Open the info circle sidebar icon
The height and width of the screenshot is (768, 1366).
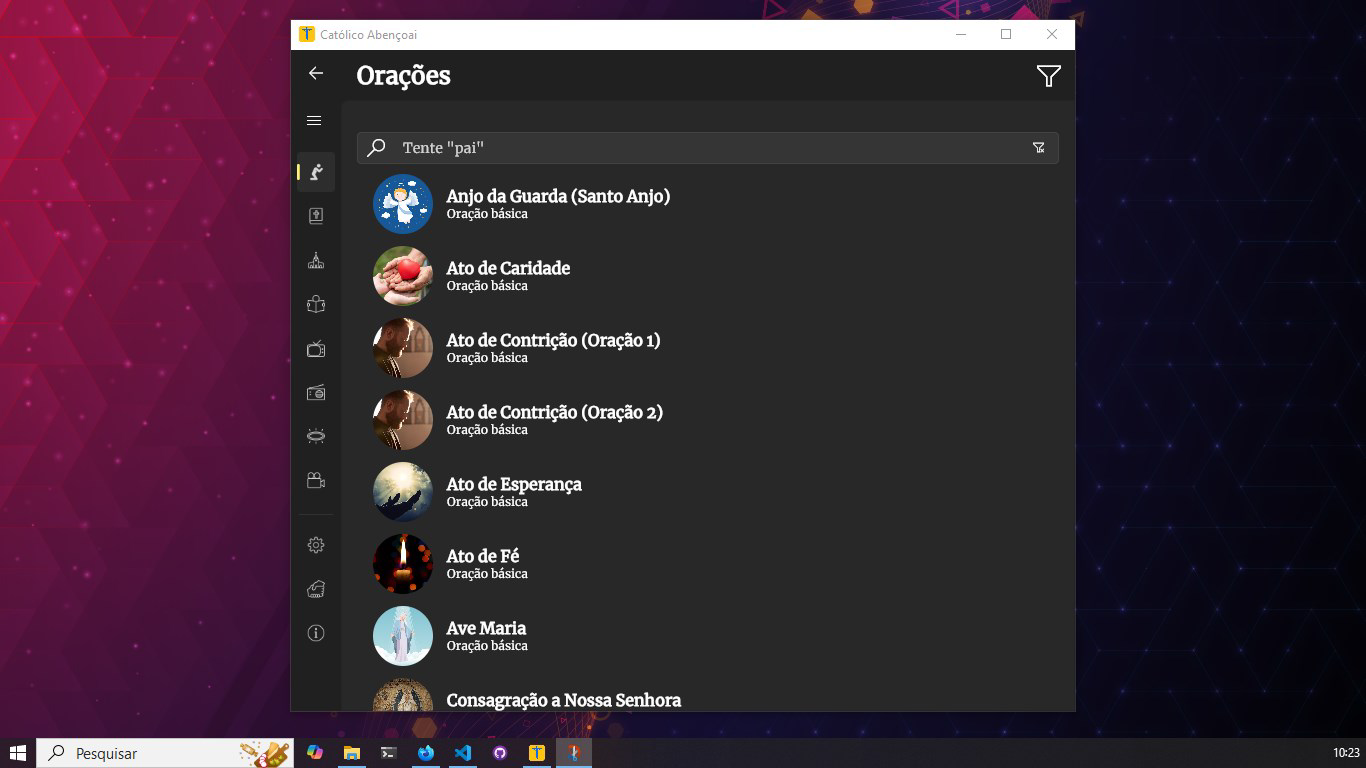316,633
